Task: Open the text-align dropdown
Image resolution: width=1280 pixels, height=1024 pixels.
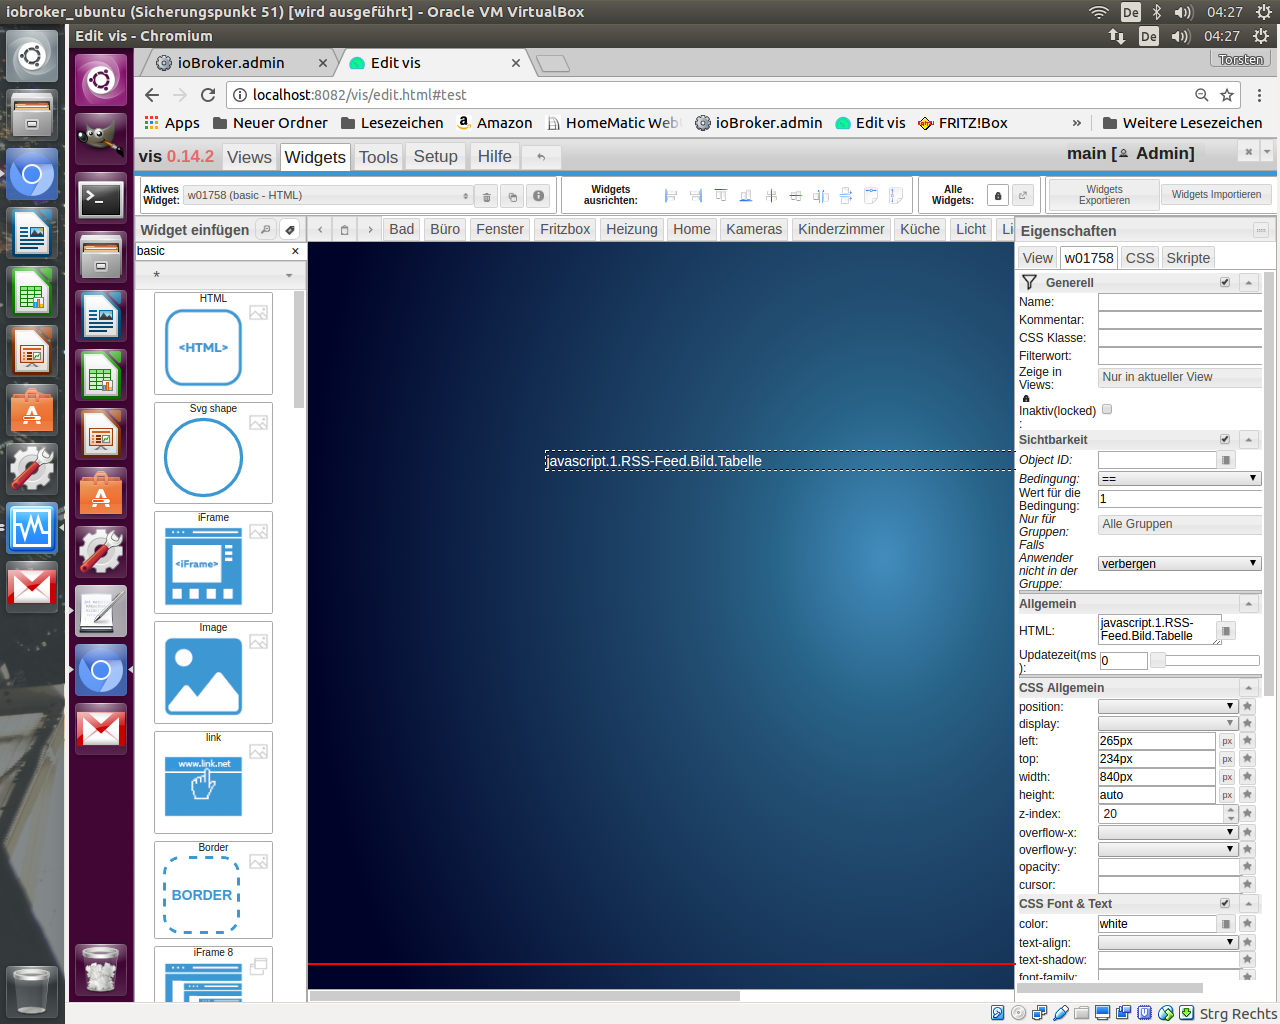Action: click(x=1168, y=942)
